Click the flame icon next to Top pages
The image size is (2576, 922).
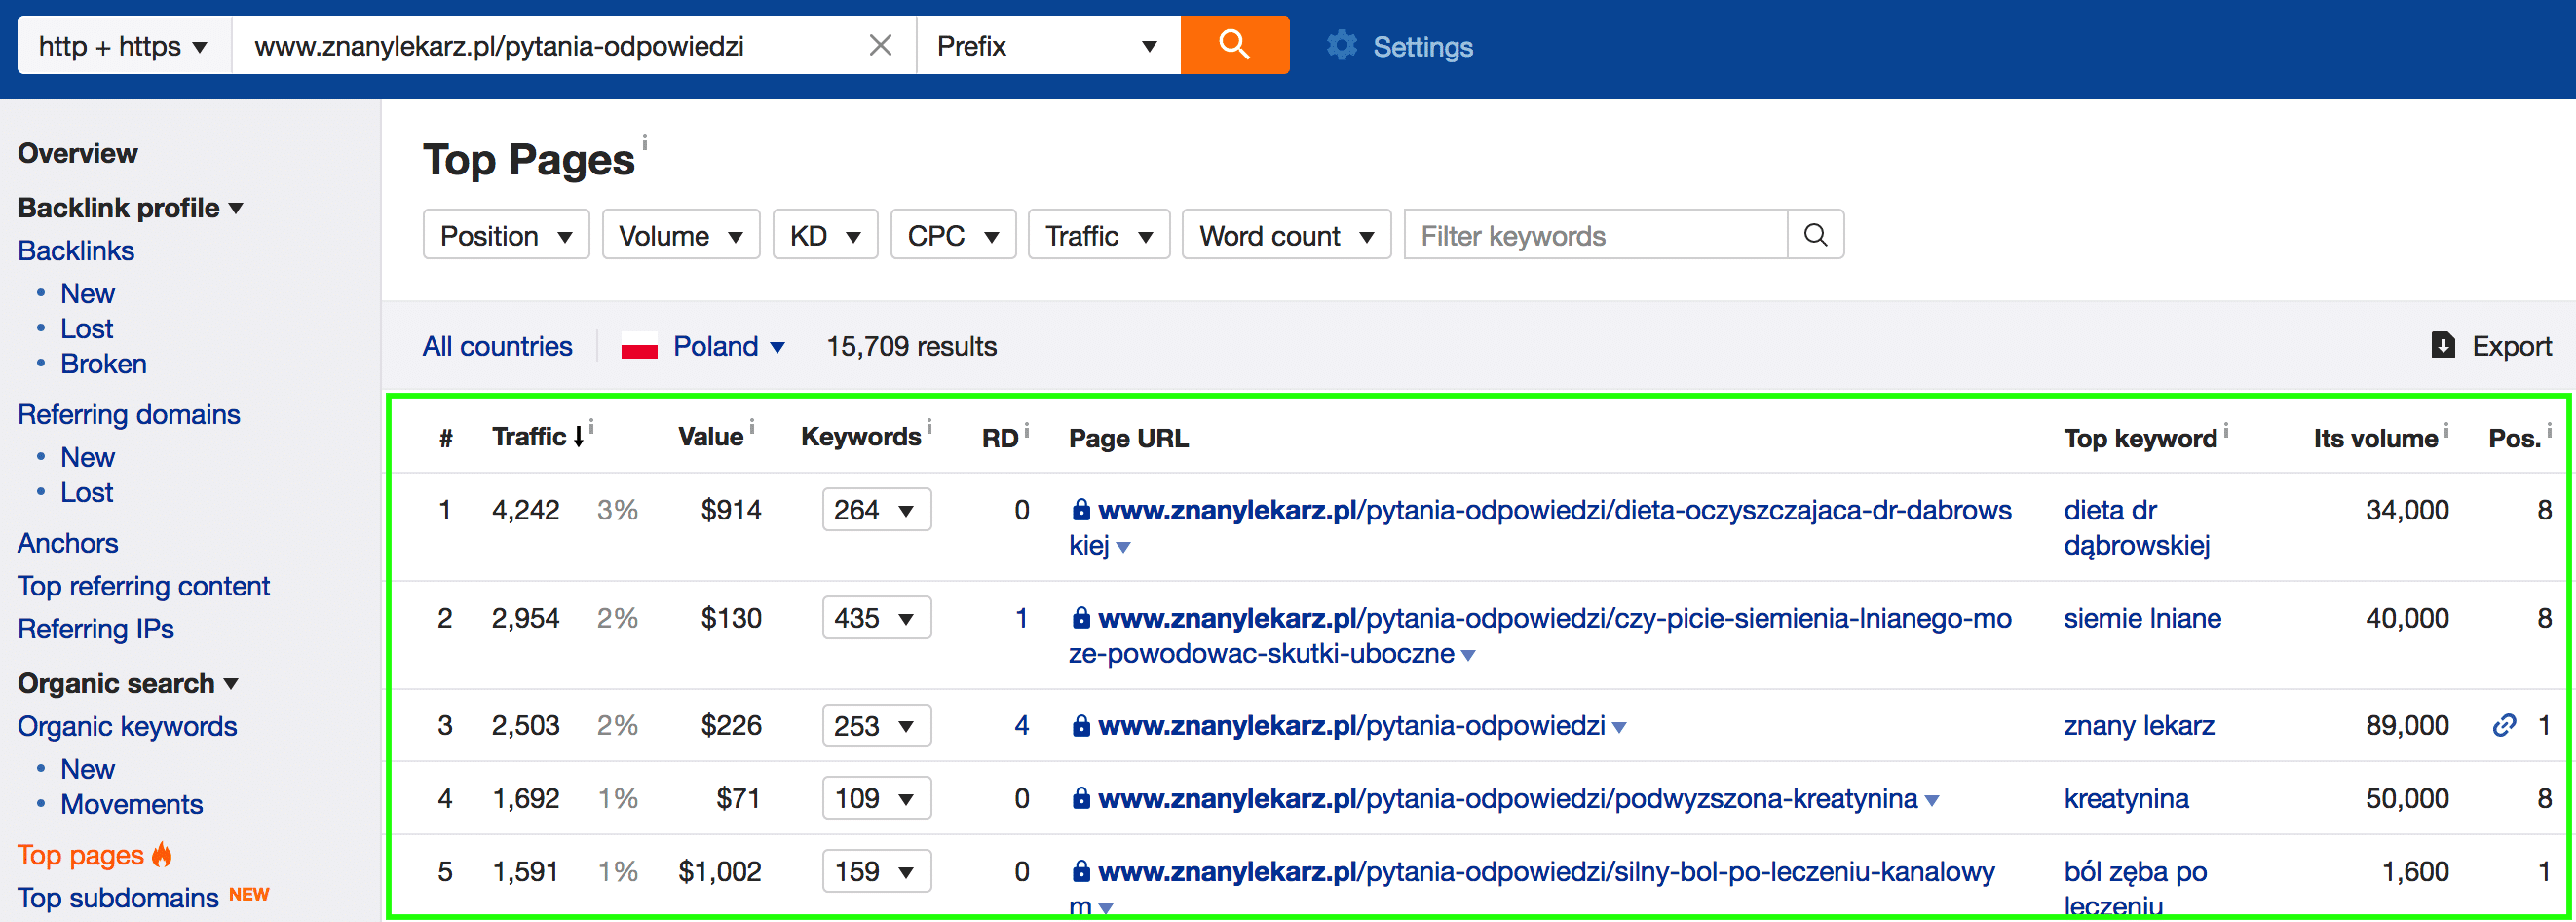(x=160, y=855)
